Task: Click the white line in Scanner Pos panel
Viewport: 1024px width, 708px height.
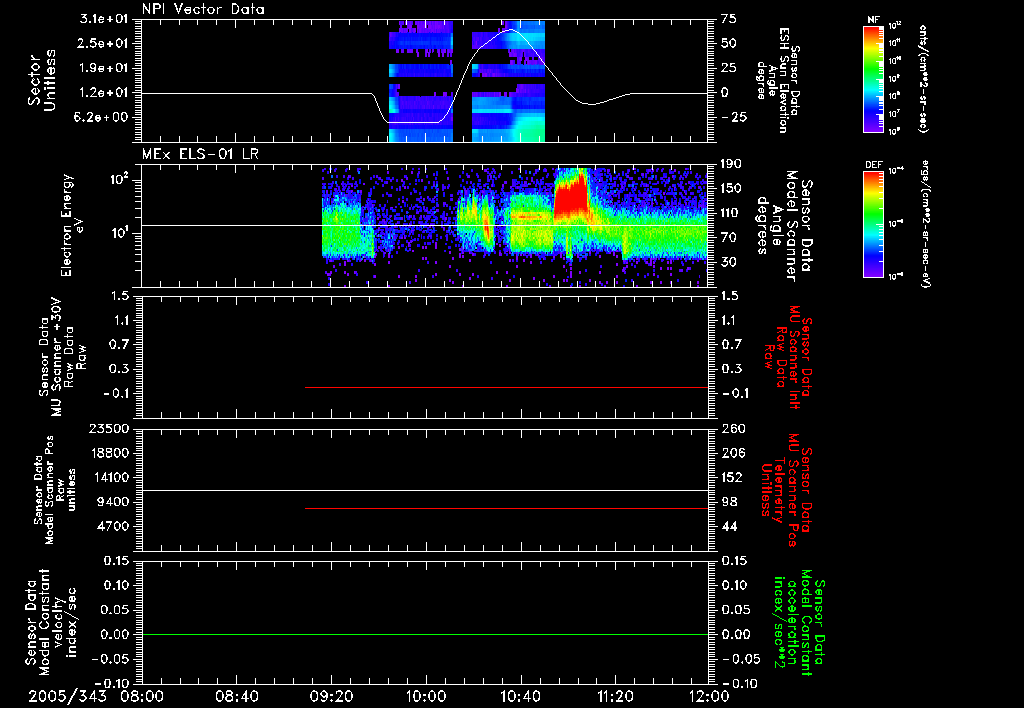Action: tap(425, 490)
